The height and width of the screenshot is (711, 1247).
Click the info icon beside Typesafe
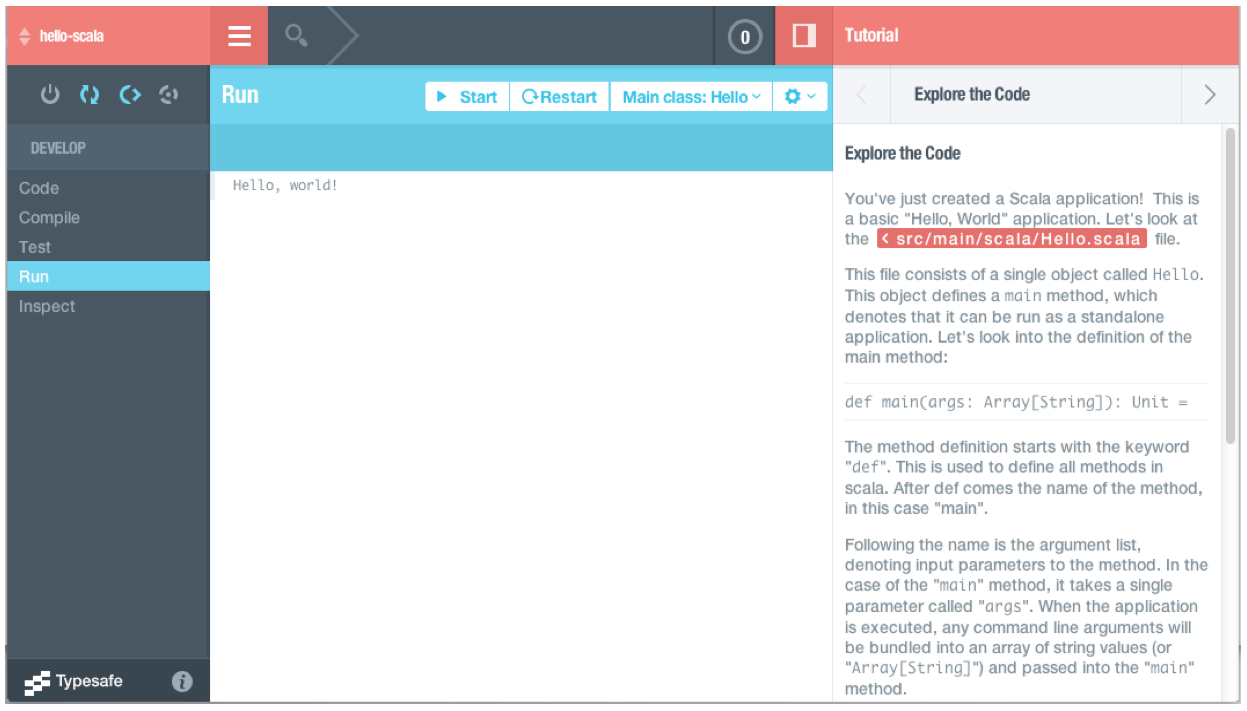(182, 682)
